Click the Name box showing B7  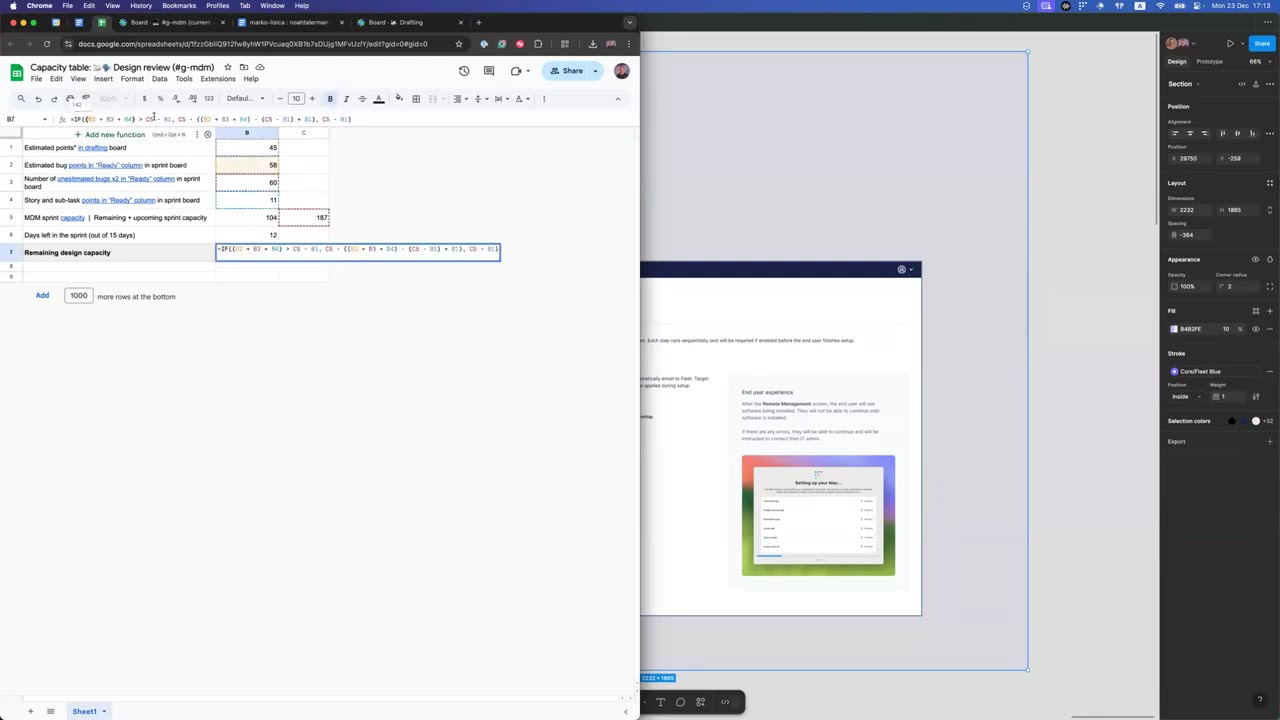pyautogui.click(x=26, y=119)
